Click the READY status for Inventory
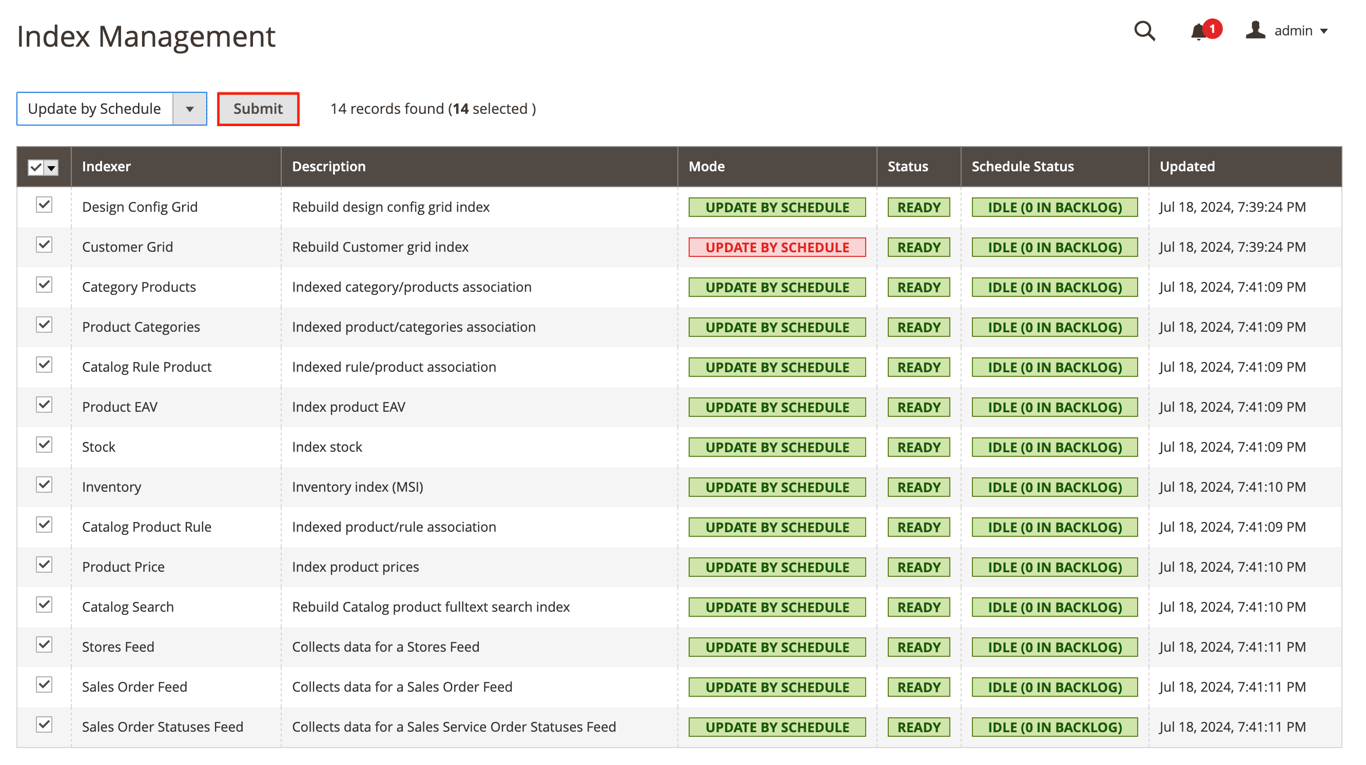The height and width of the screenshot is (765, 1366). (x=918, y=486)
